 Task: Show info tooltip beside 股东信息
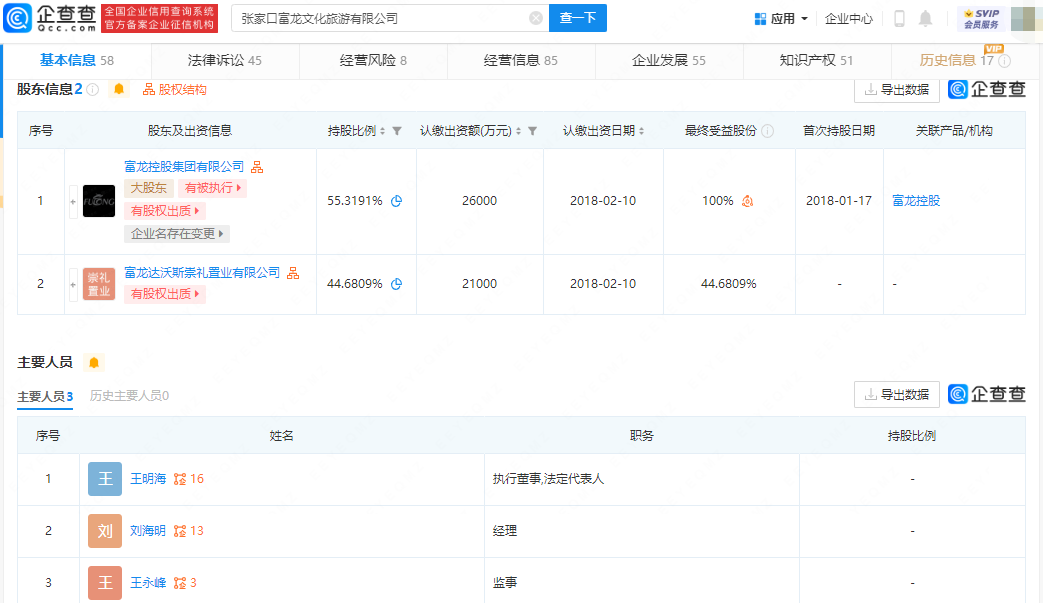pyautogui.click(x=93, y=89)
